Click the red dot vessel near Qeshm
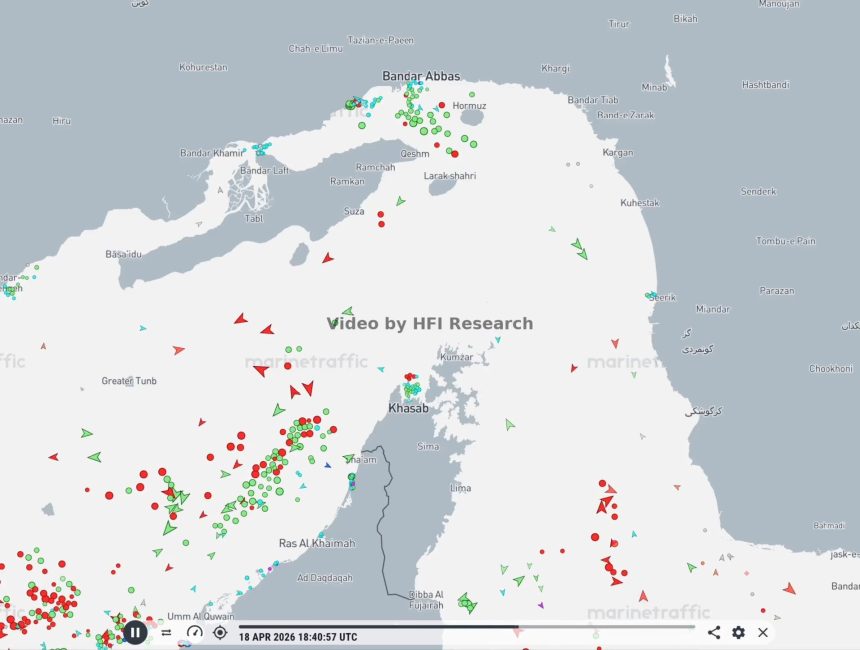 (454, 154)
